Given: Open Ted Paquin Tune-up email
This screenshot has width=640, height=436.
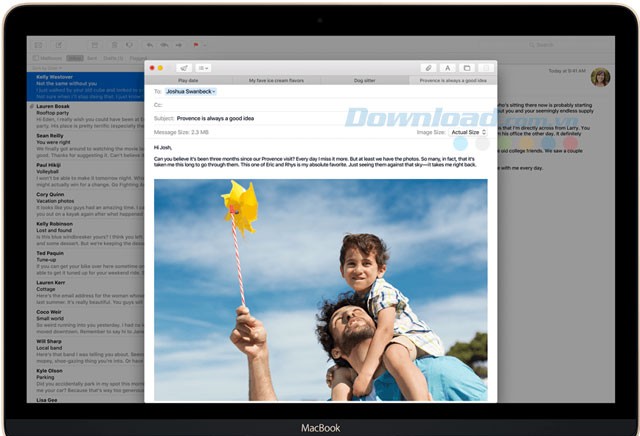Looking at the screenshot, I should click(x=85, y=263).
